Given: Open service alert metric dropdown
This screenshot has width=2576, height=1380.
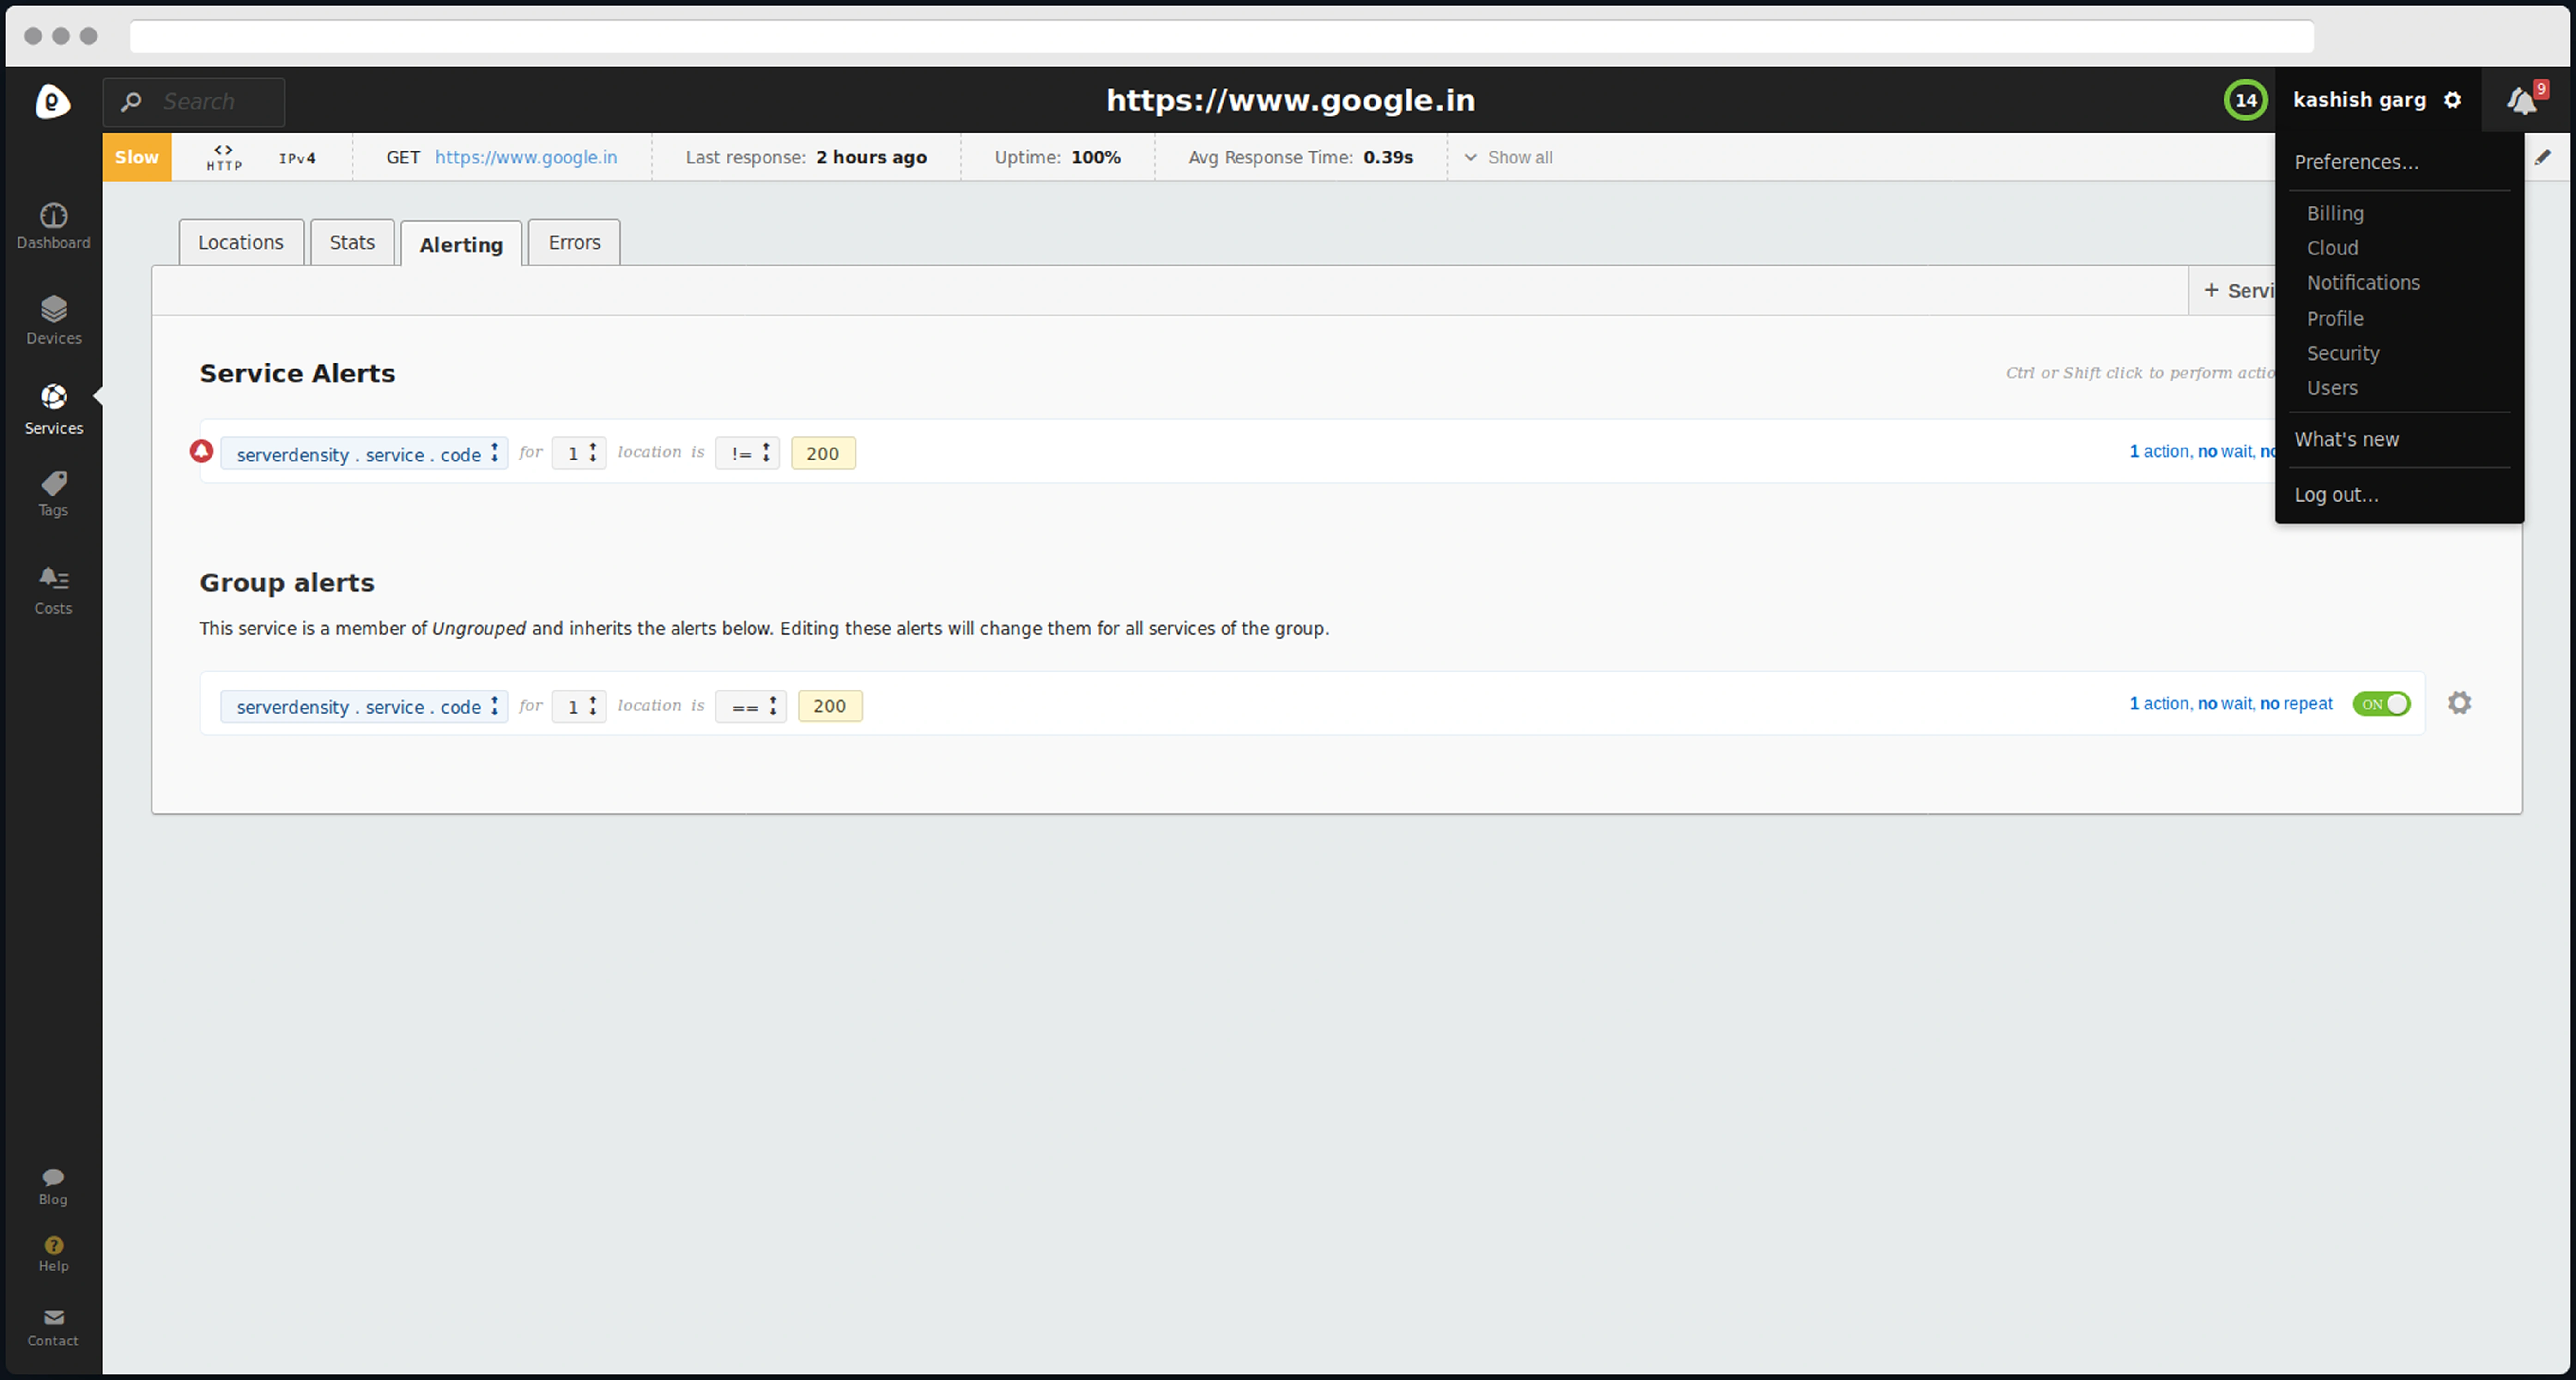Looking at the screenshot, I should pos(364,454).
